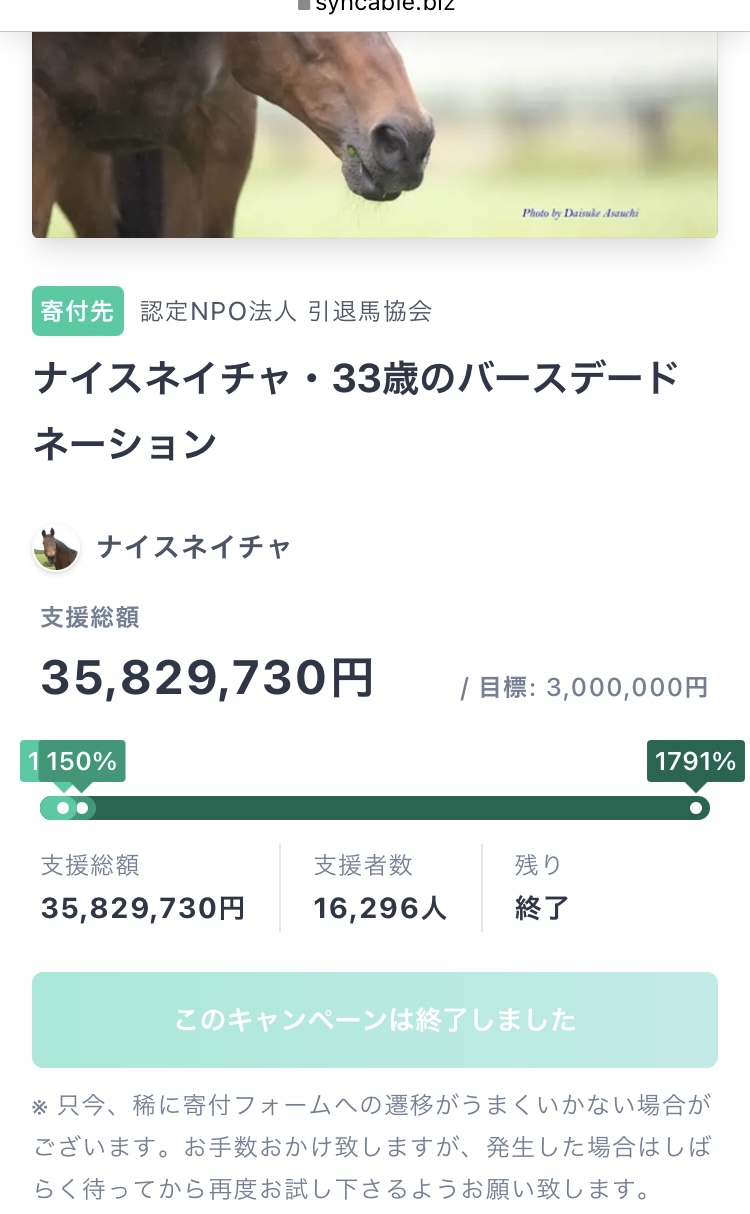The height and width of the screenshot is (1214, 750).
Task: Tap the lock icon beside syncable.biz
Action: point(304,5)
